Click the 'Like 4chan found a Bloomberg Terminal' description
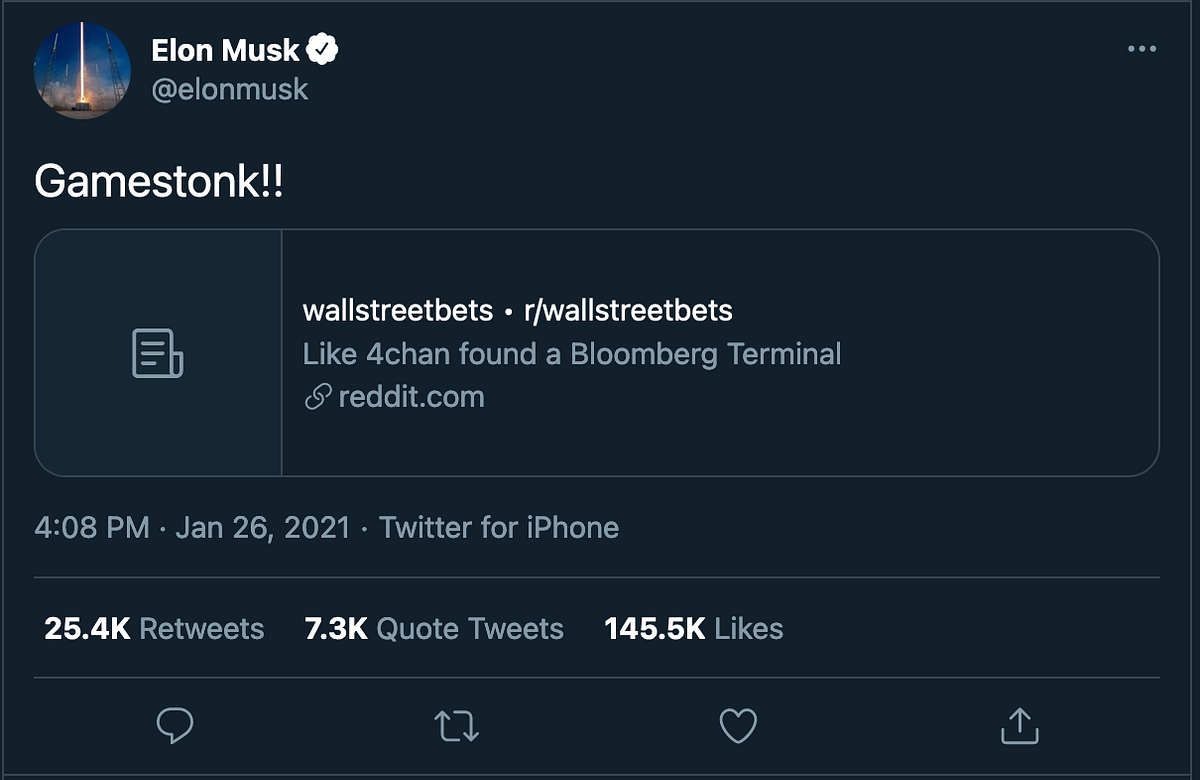The width and height of the screenshot is (1200, 780). 571,354
